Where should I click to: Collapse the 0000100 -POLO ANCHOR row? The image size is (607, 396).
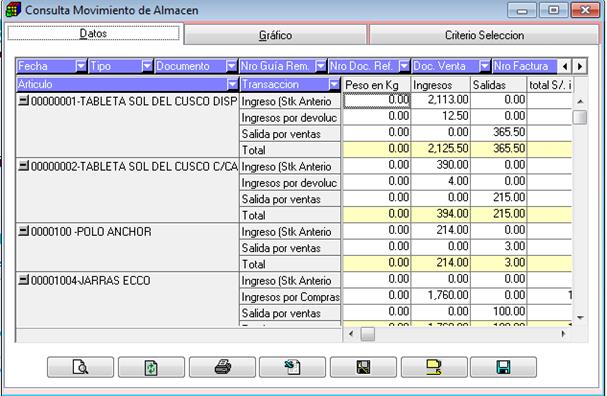click(x=24, y=231)
